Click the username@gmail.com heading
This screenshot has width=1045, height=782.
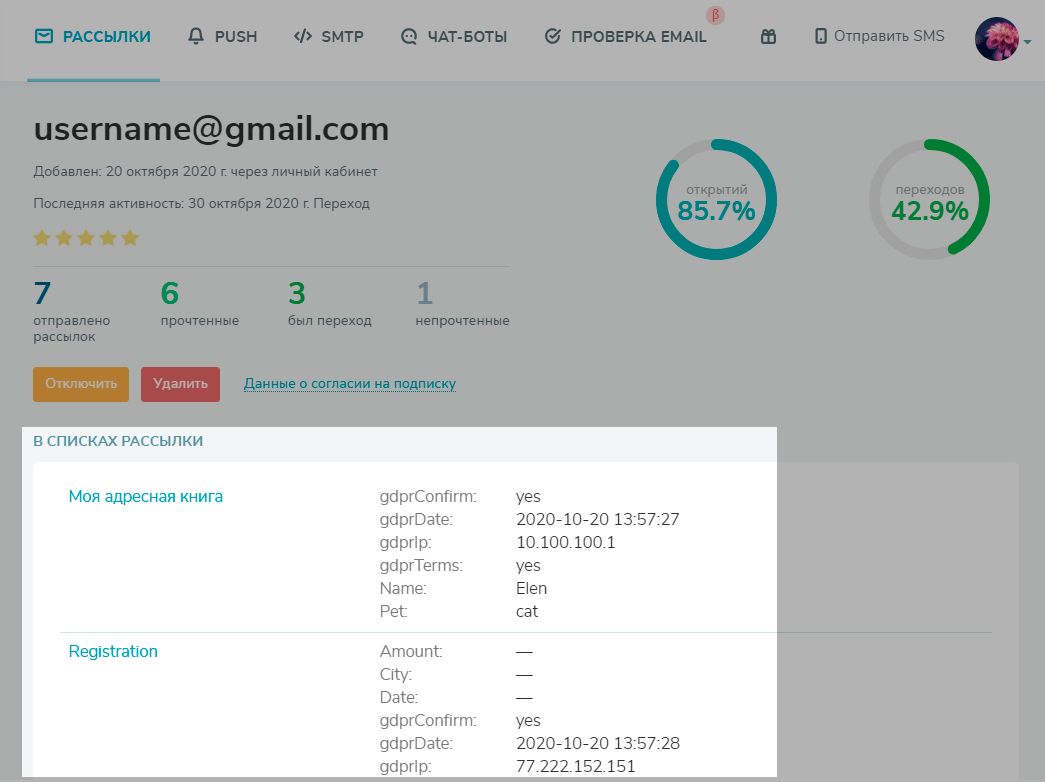[x=211, y=129]
